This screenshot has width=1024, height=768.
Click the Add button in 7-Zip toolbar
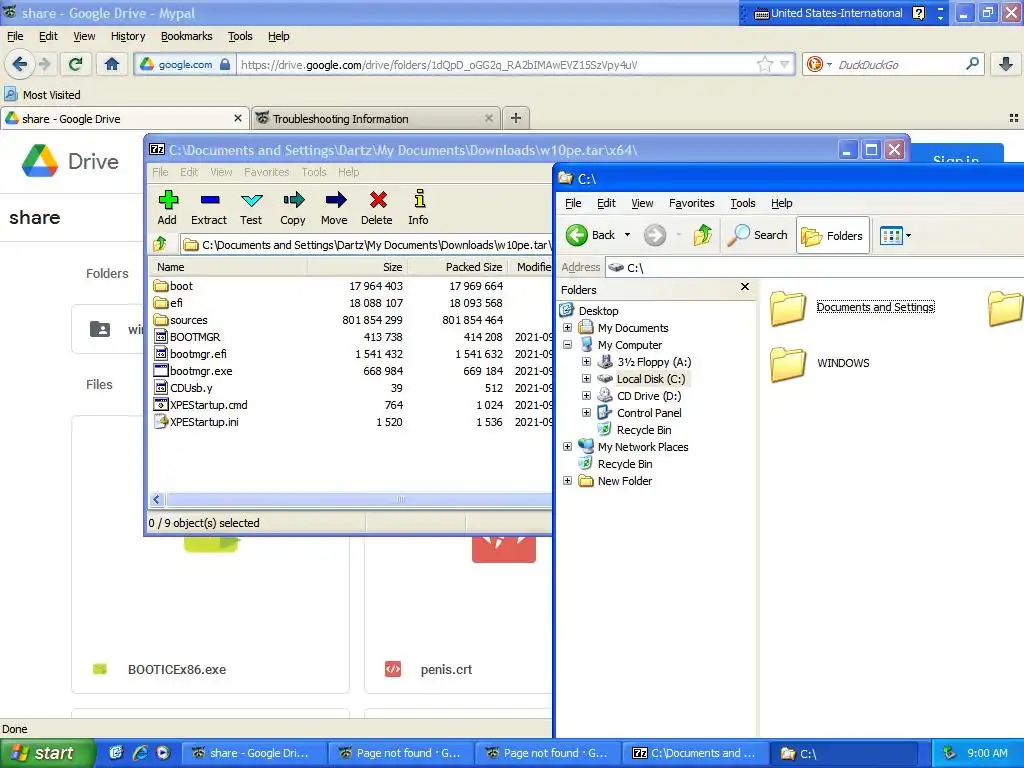coord(167,208)
